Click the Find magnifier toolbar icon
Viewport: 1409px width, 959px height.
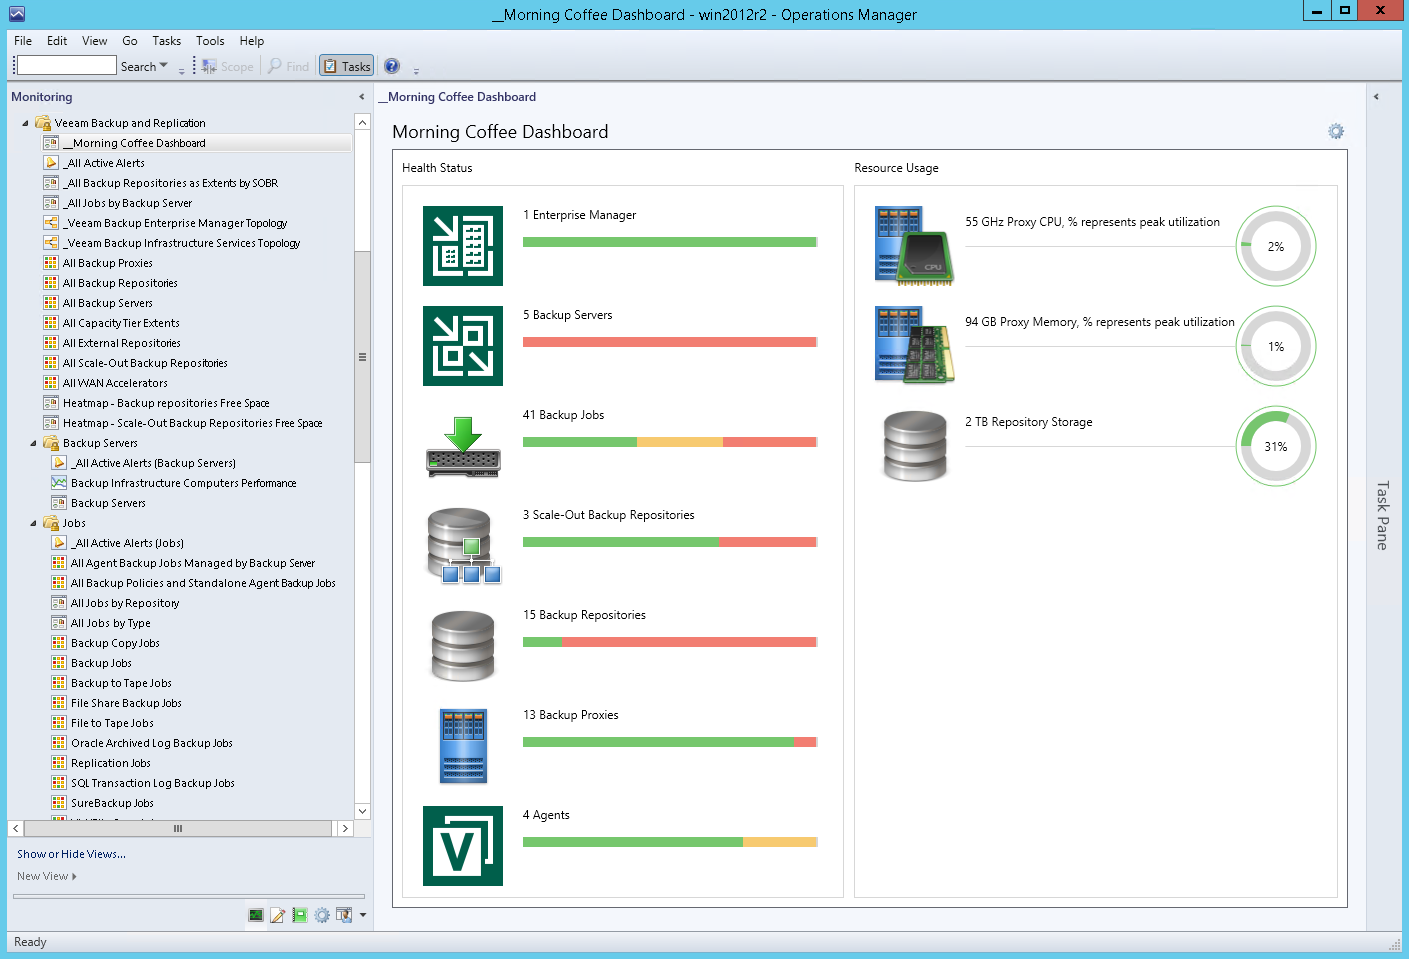pos(274,66)
